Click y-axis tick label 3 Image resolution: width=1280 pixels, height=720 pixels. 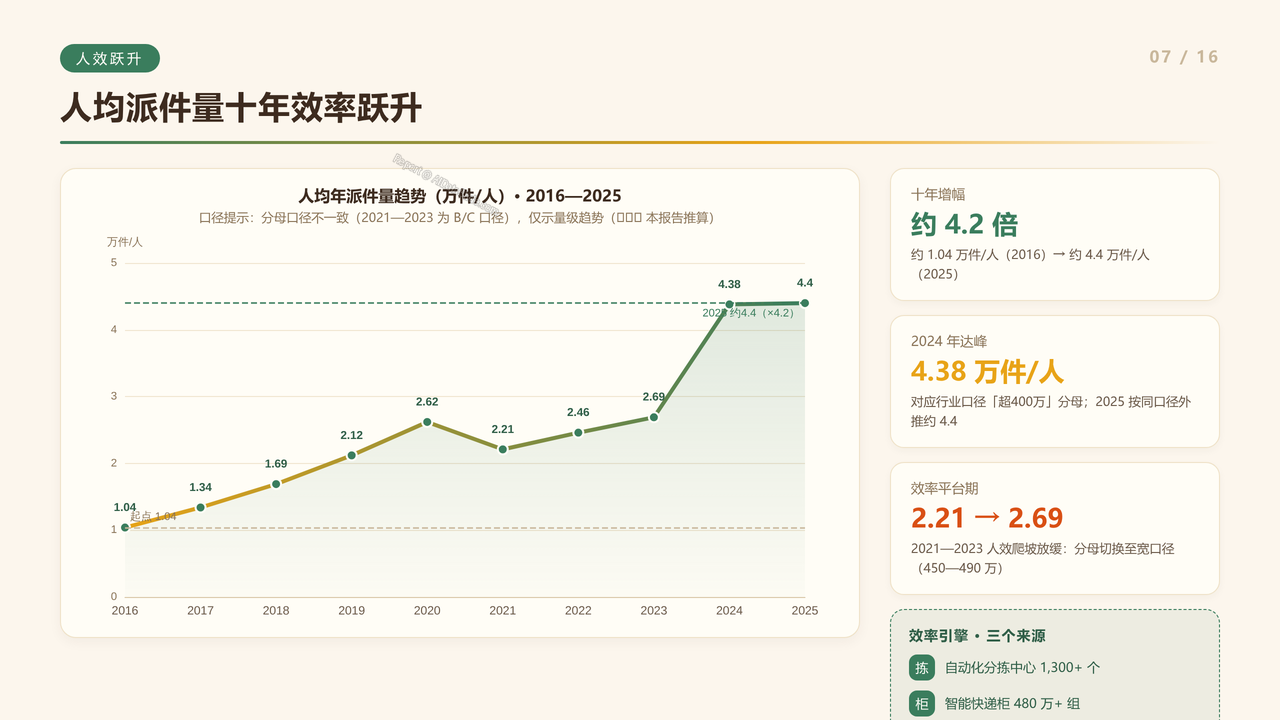pyautogui.click(x=114, y=396)
